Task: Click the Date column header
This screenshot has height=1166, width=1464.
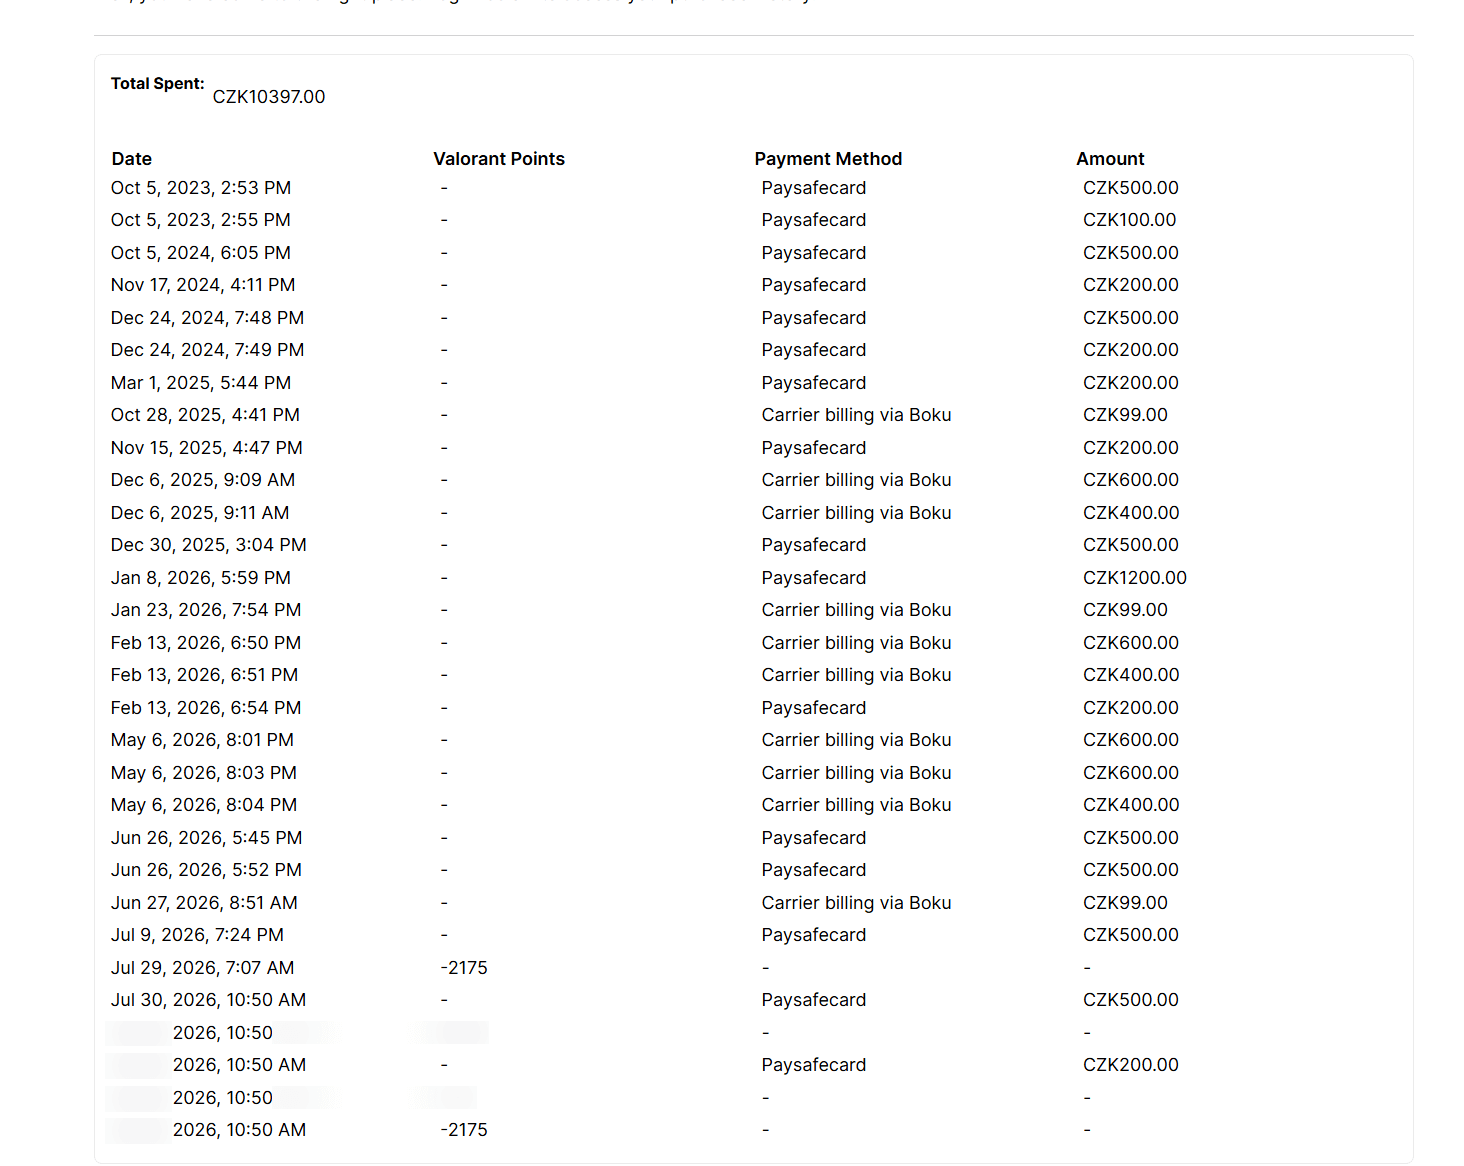Action: tap(132, 159)
